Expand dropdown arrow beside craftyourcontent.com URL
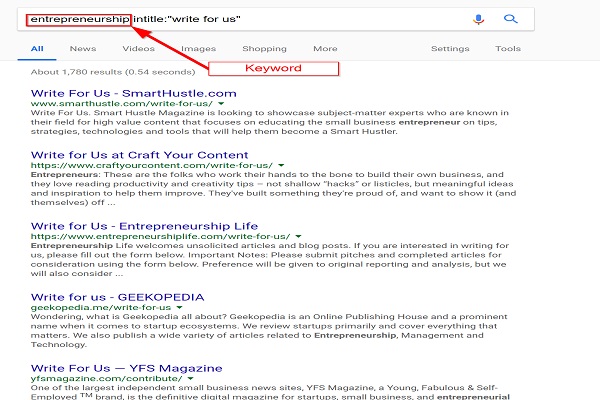The width and height of the screenshot is (600, 400). [x=281, y=165]
